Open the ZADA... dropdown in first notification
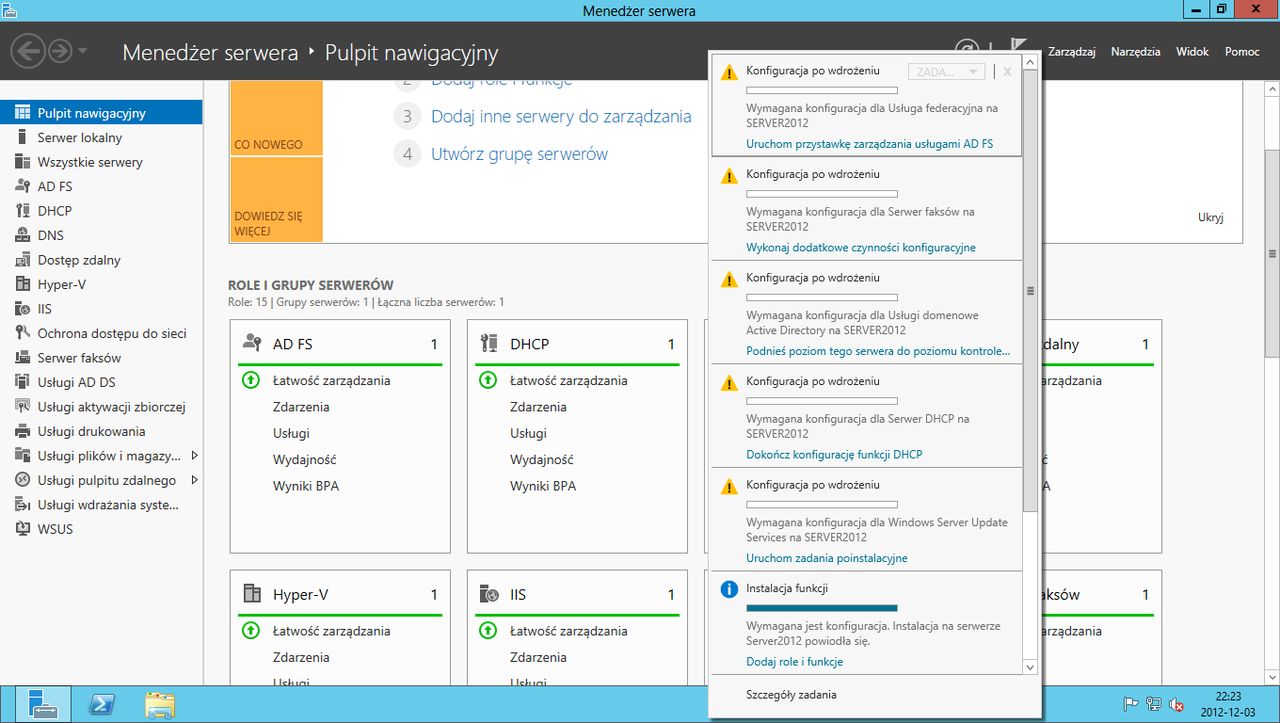 click(x=946, y=72)
